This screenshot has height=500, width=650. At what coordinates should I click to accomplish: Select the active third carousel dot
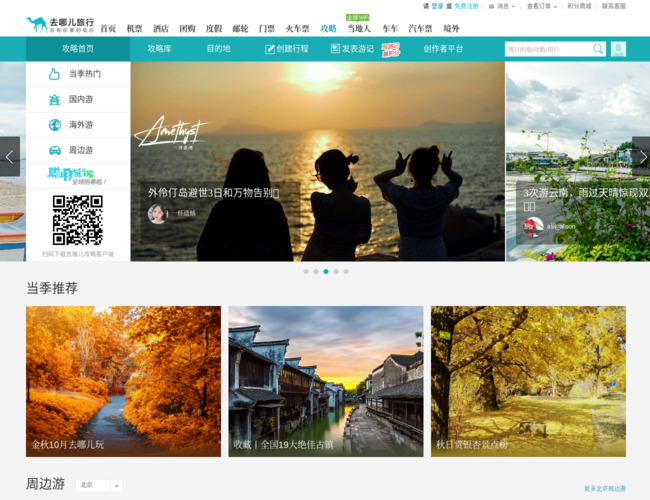pos(326,272)
